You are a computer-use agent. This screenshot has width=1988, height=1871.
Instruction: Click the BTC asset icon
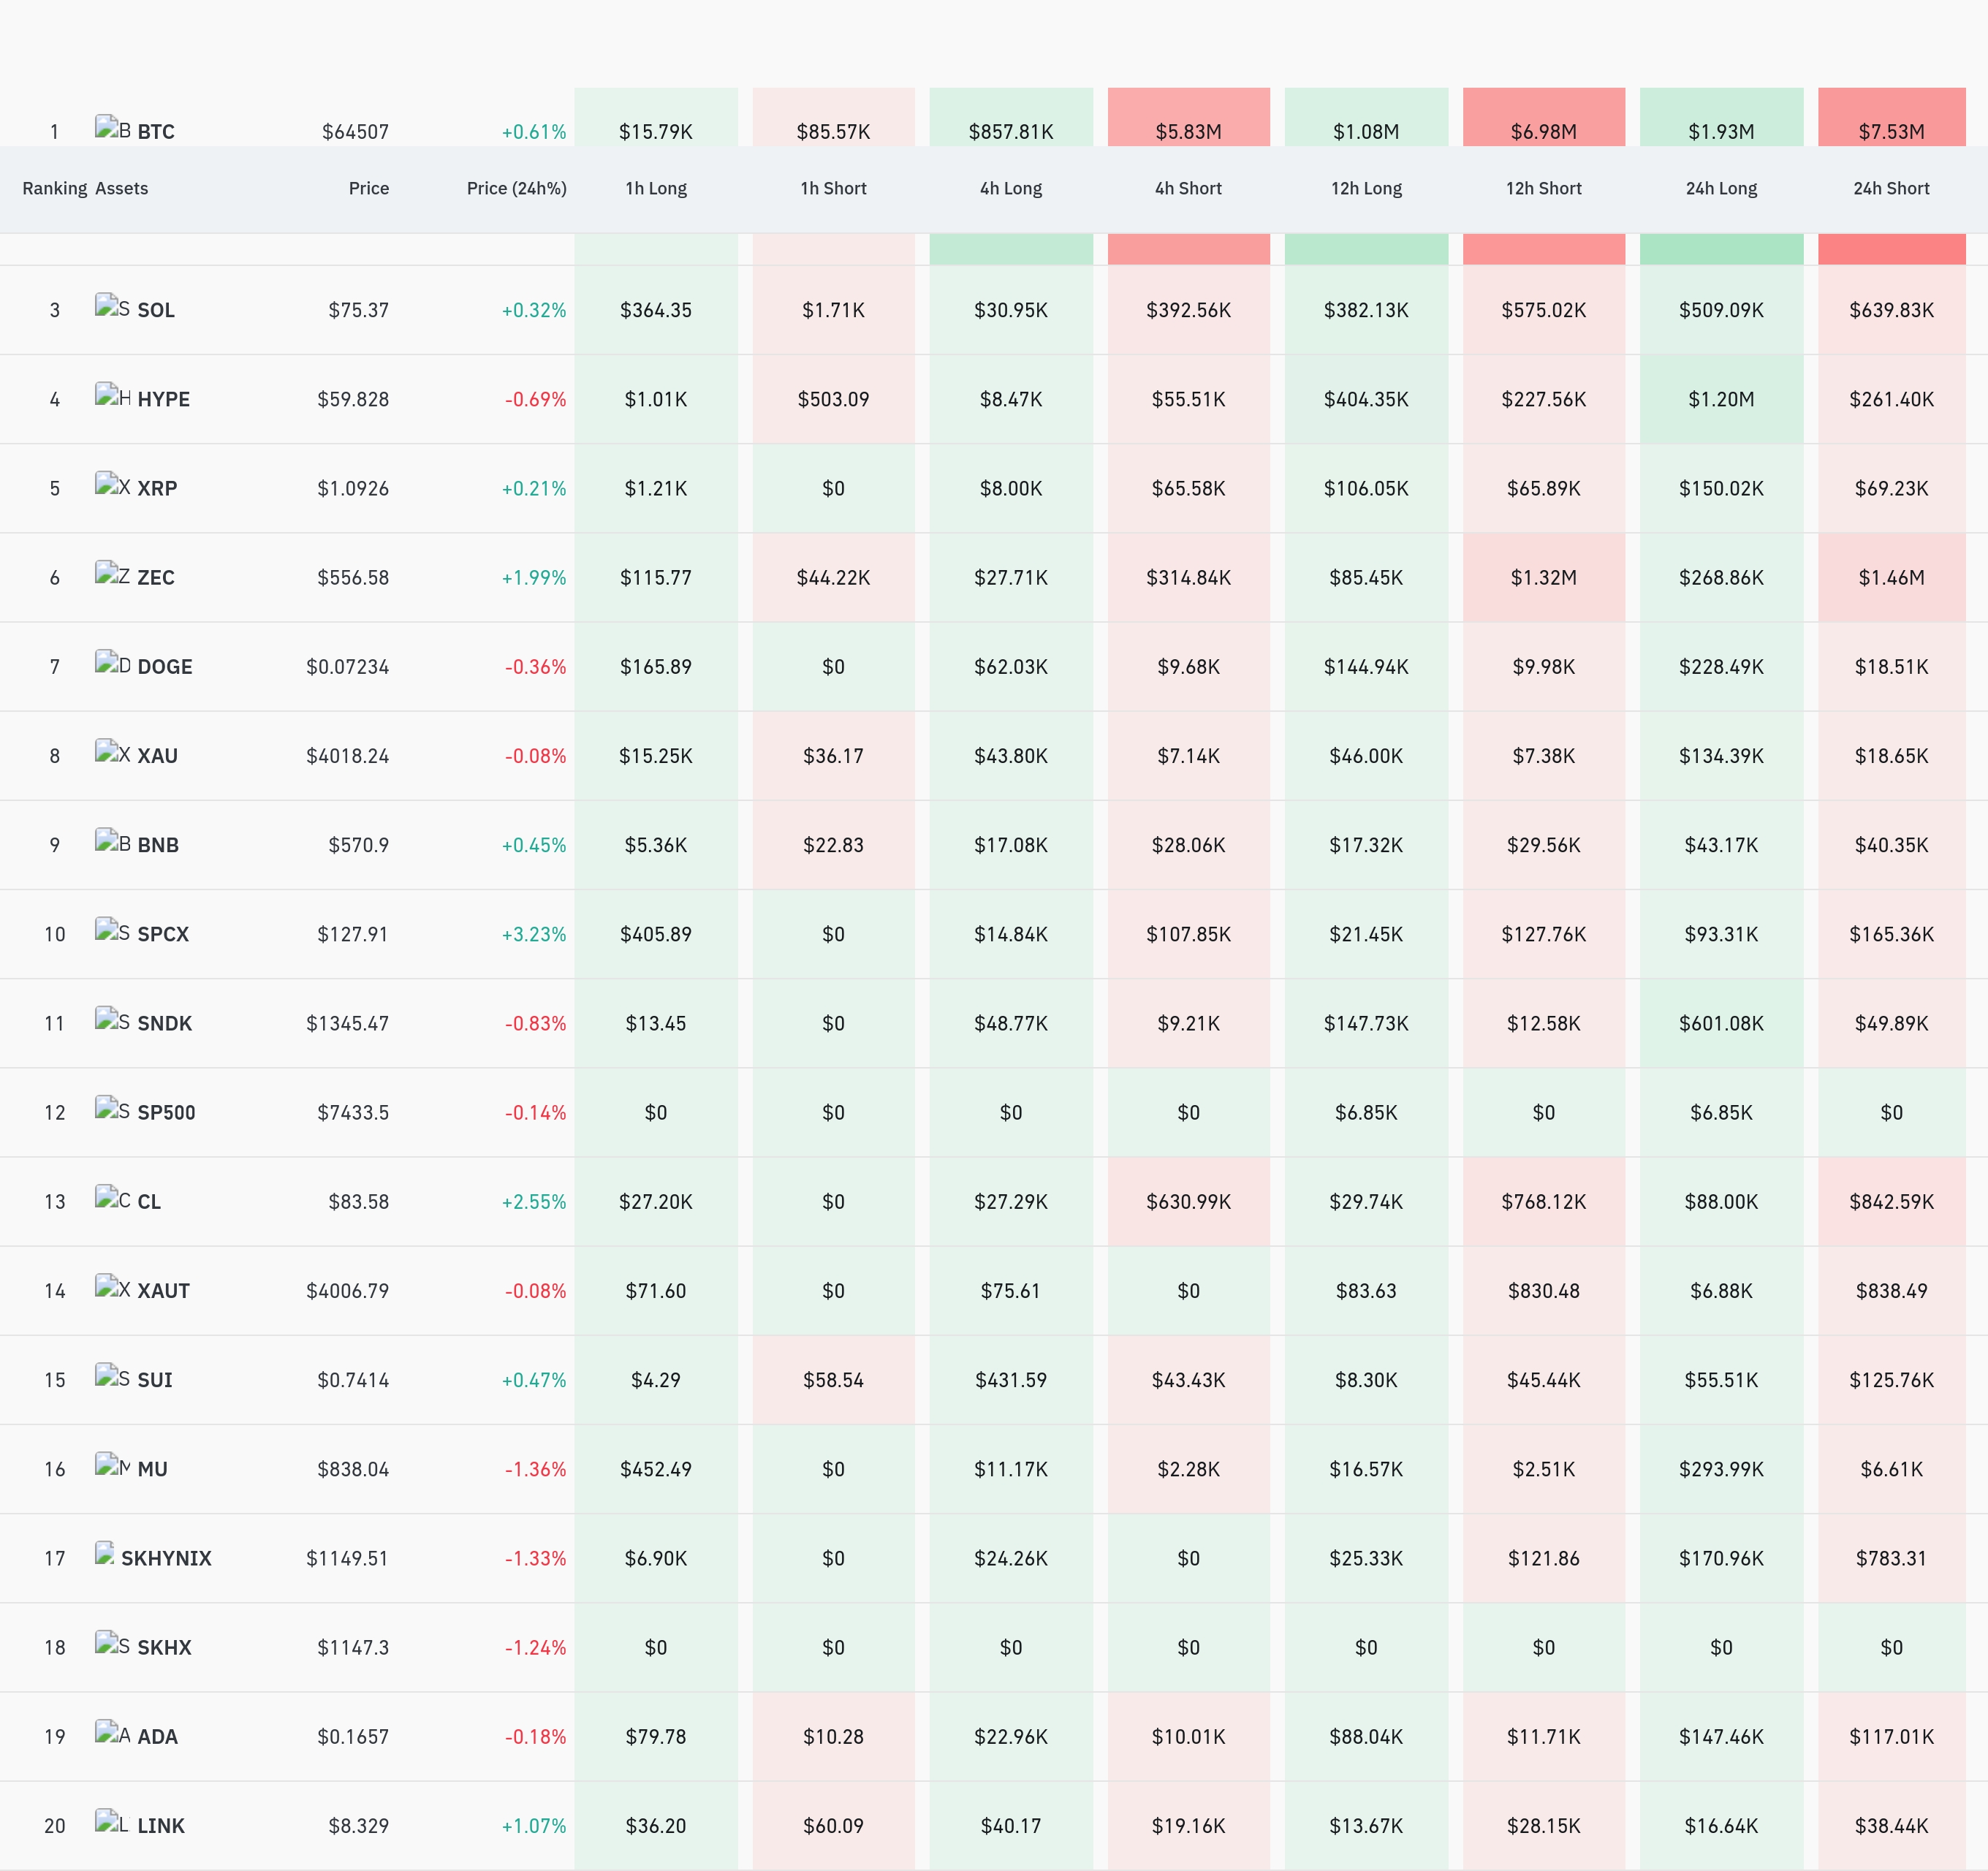pyautogui.click(x=112, y=128)
